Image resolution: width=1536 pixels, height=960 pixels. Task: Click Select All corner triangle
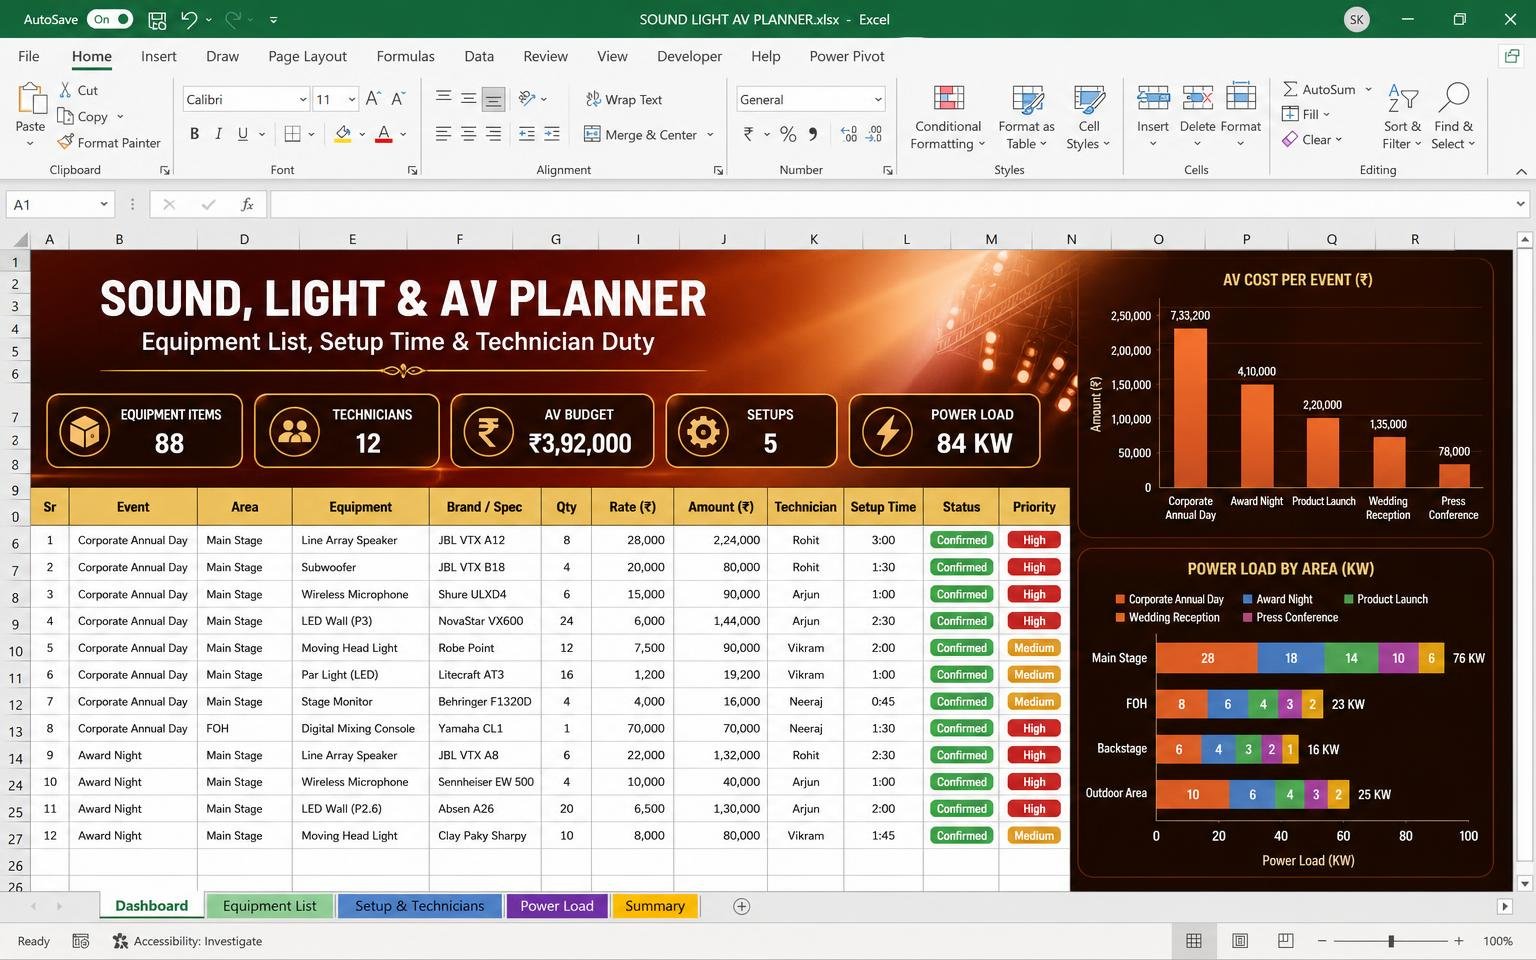[x=19, y=239]
